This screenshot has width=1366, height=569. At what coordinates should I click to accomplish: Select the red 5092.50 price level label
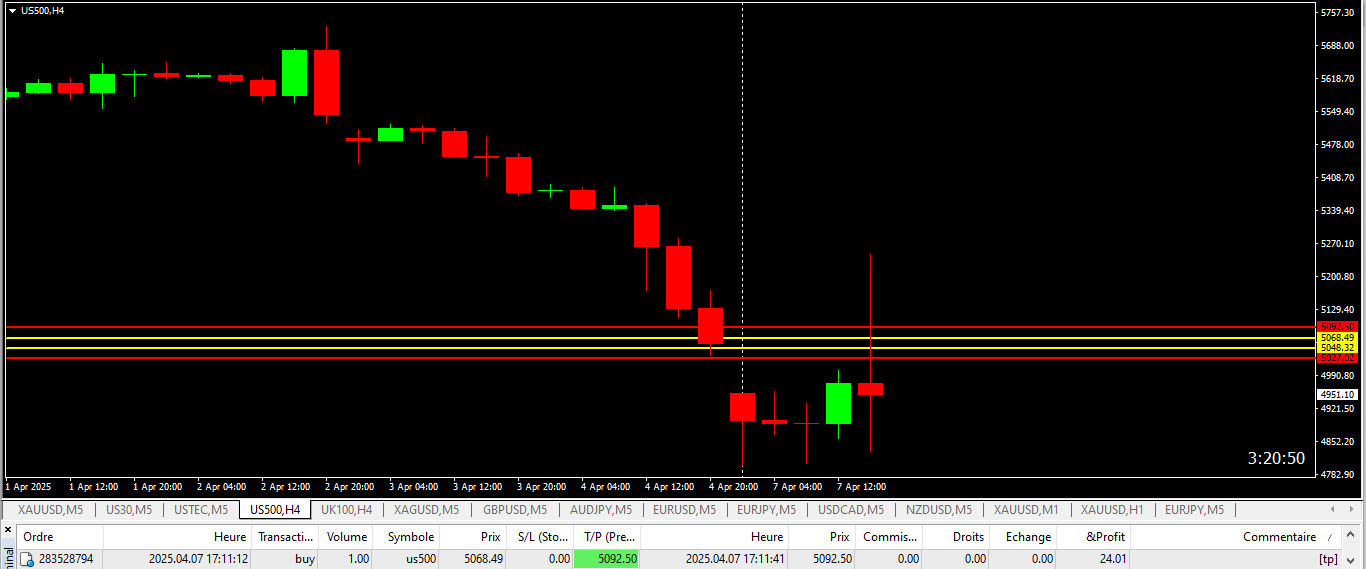point(1337,327)
